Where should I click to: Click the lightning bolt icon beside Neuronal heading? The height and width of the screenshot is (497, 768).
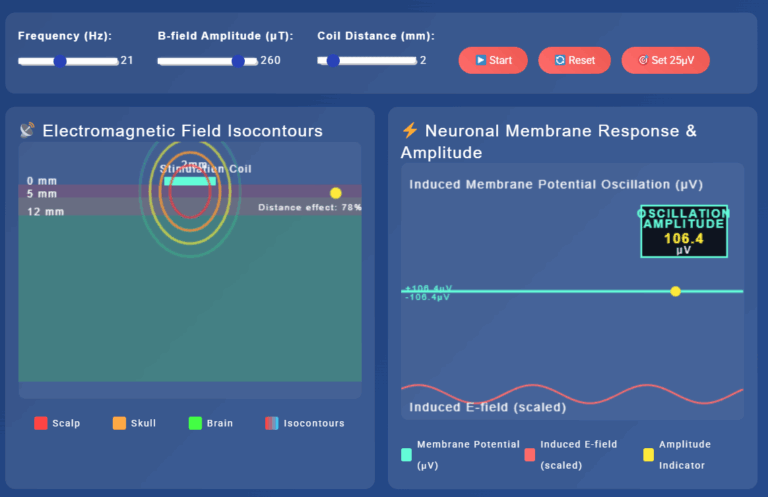[410, 130]
